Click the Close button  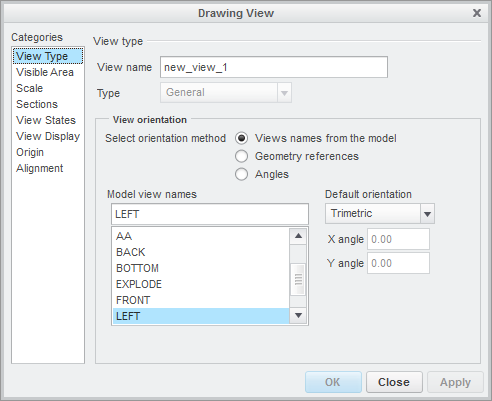click(394, 382)
